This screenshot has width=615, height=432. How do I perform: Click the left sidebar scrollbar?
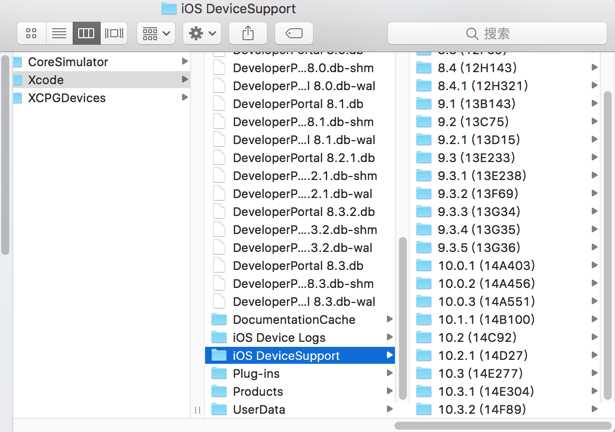[x=5, y=155]
